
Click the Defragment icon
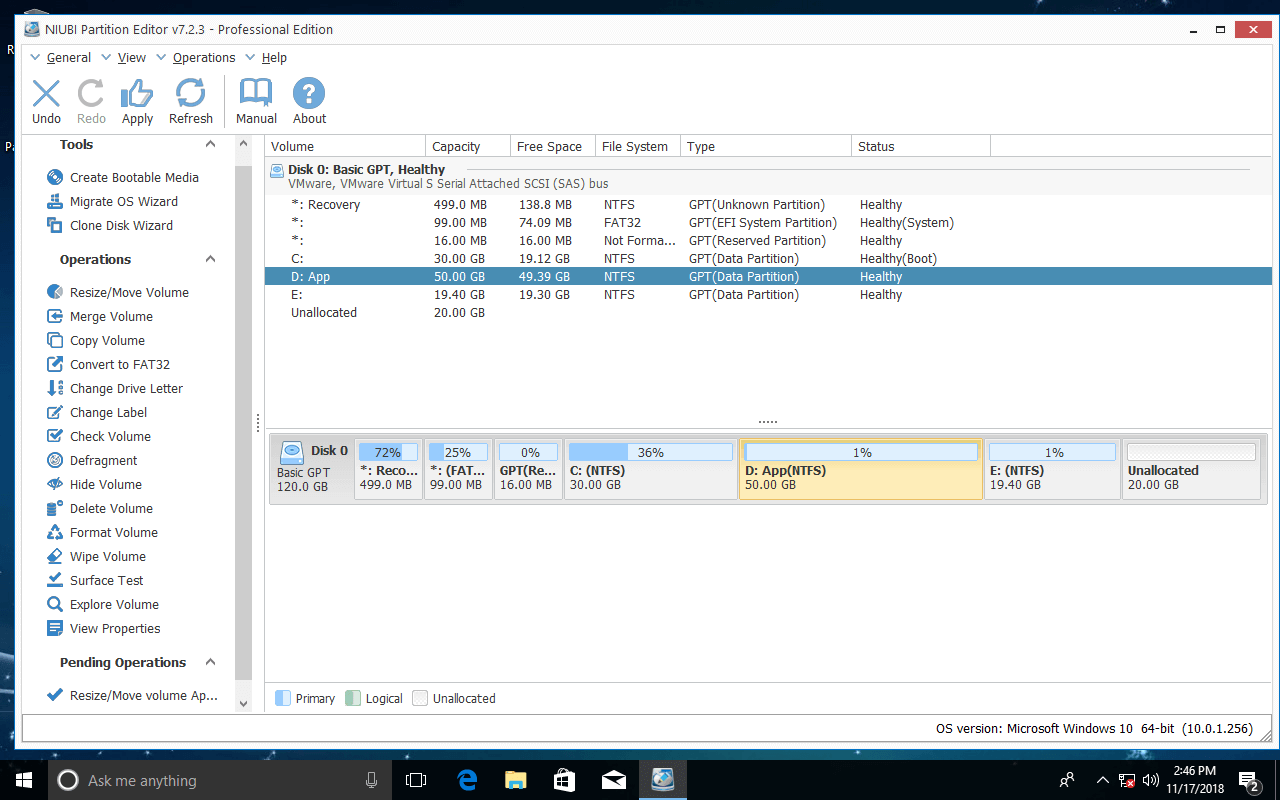point(55,460)
